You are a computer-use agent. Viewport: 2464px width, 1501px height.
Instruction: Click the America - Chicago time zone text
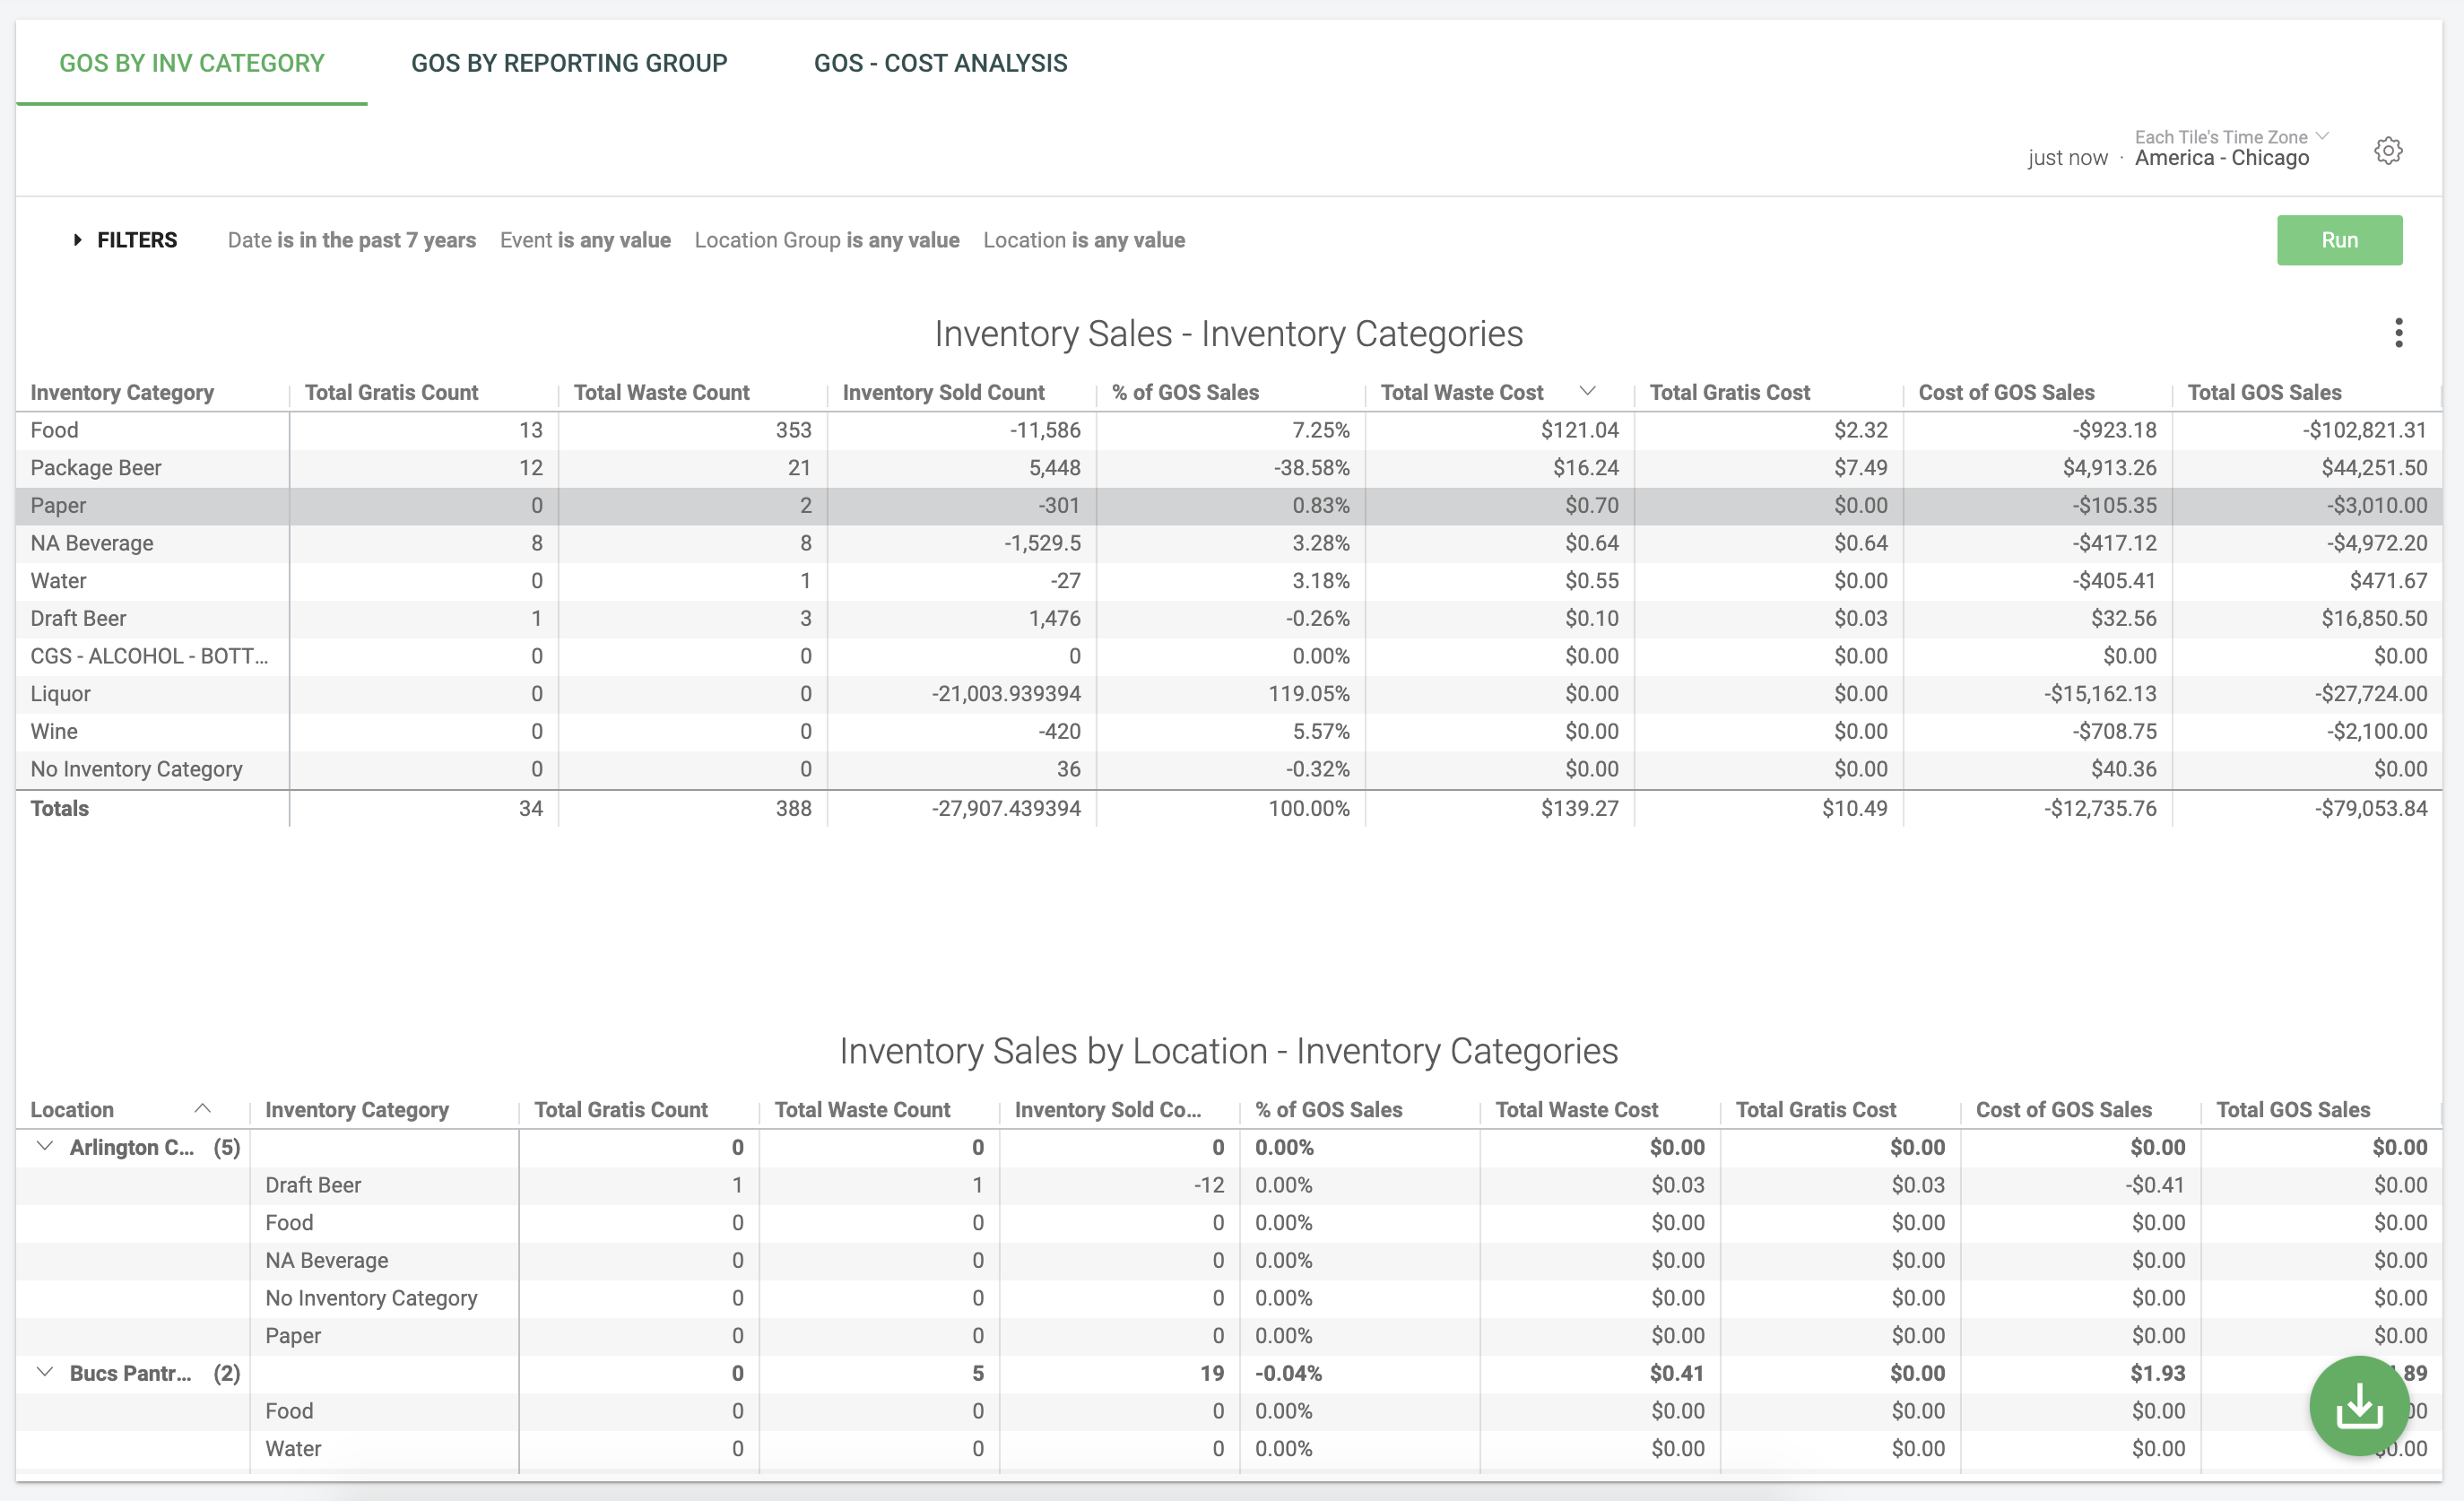click(2222, 158)
